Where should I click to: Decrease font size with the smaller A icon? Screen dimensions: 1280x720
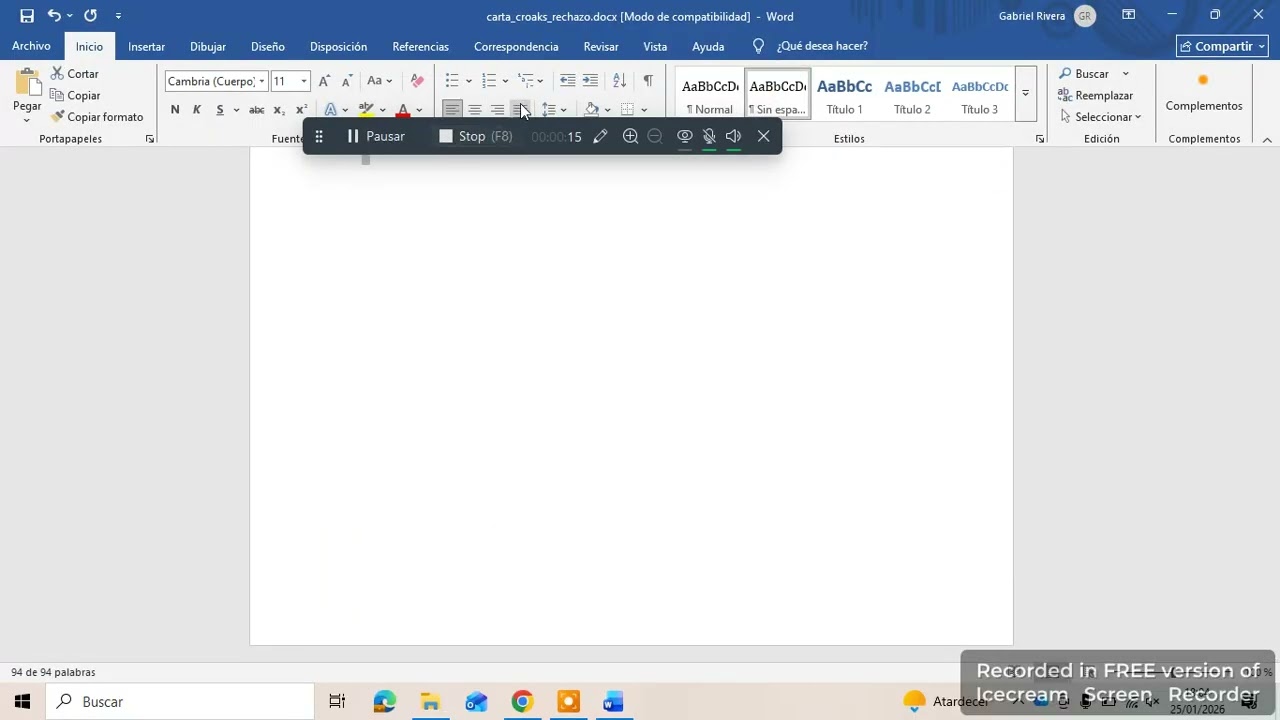click(x=346, y=81)
